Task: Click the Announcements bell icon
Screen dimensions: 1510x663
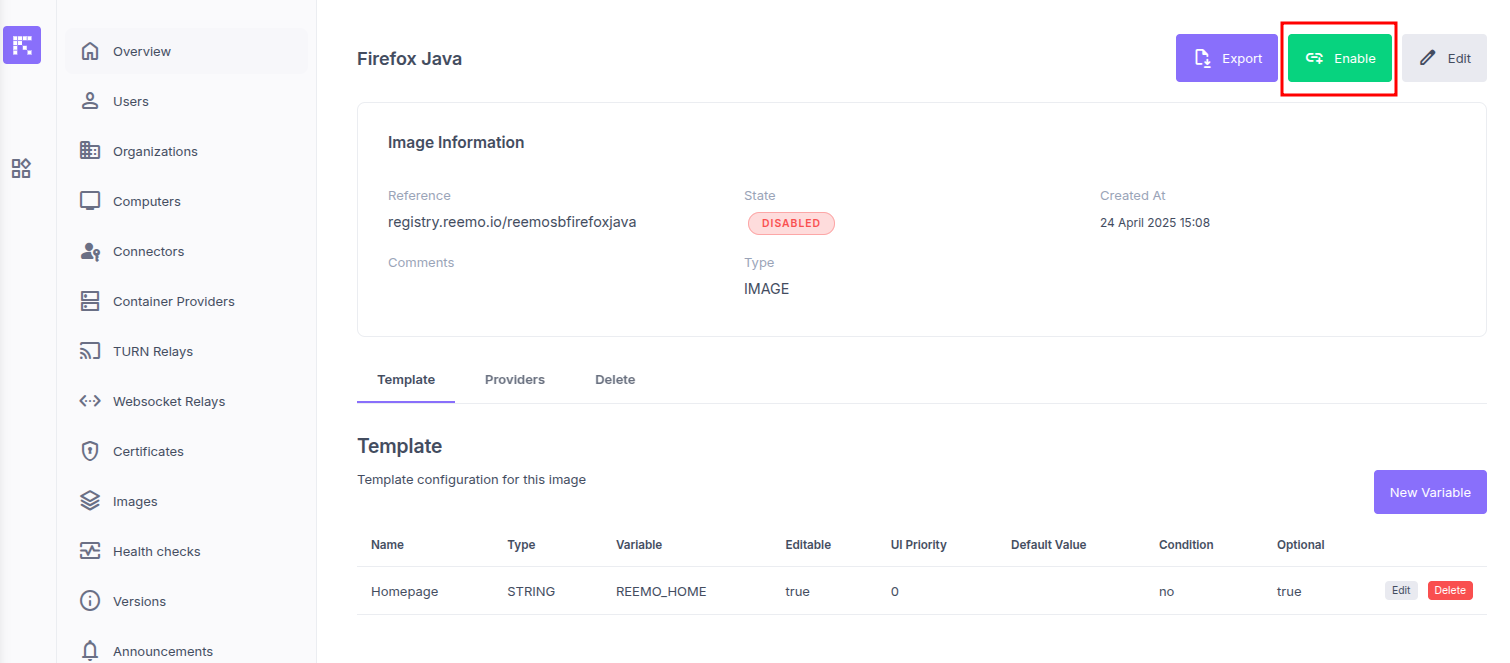Action: (x=90, y=651)
